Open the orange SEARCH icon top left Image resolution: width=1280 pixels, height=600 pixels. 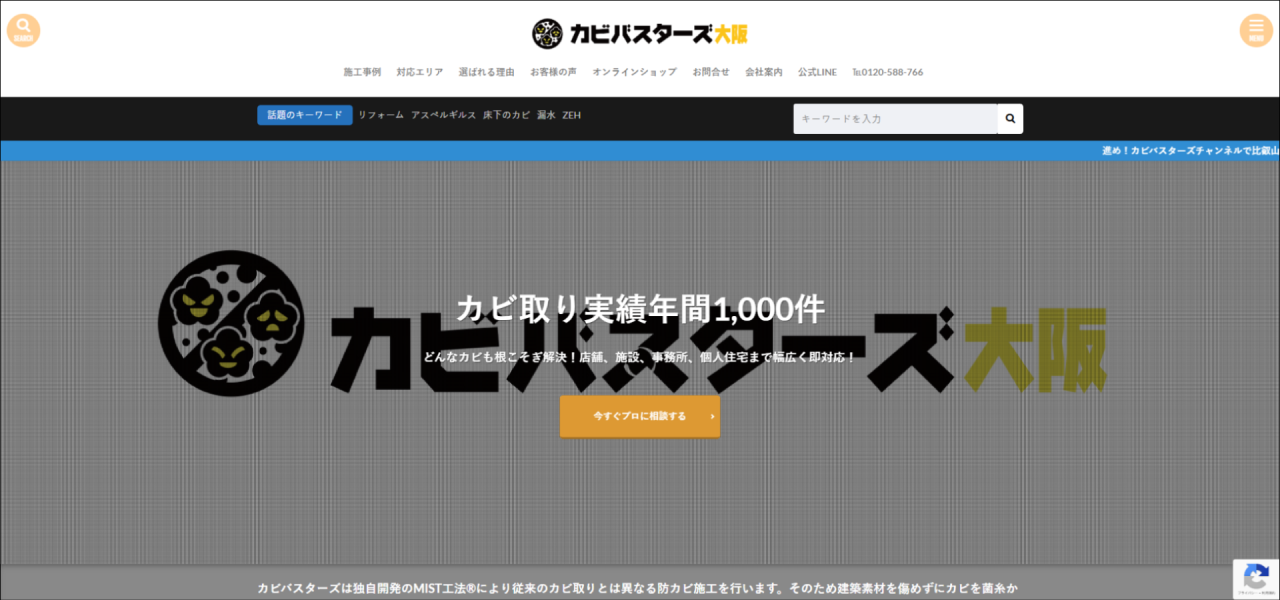point(23,30)
